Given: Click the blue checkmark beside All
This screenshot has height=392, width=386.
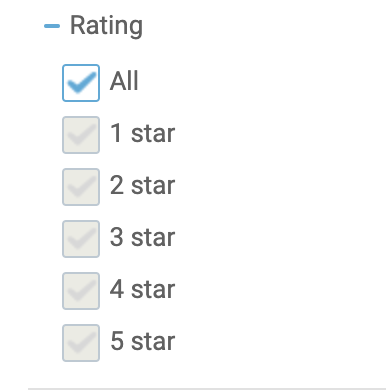Looking at the screenshot, I should [x=81, y=83].
